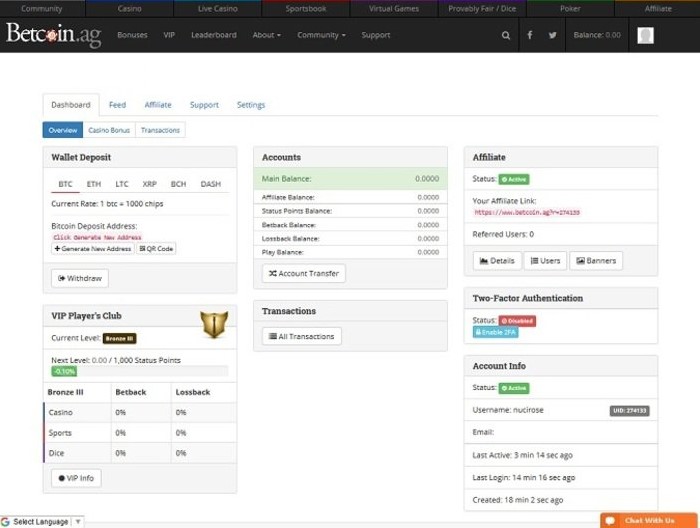Select the Transactions sub-tab
Viewport: 700px width, 528px height.
coord(160,130)
